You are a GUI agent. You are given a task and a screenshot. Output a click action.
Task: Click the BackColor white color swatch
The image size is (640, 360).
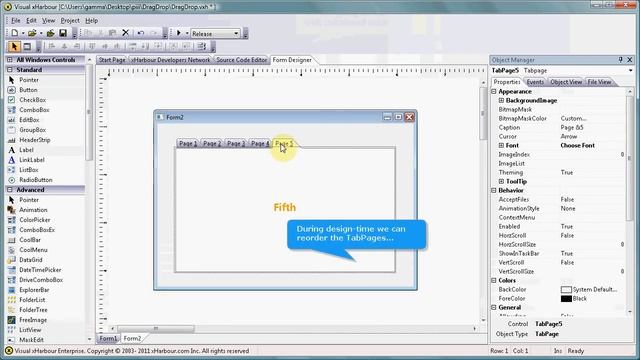coord(566,289)
